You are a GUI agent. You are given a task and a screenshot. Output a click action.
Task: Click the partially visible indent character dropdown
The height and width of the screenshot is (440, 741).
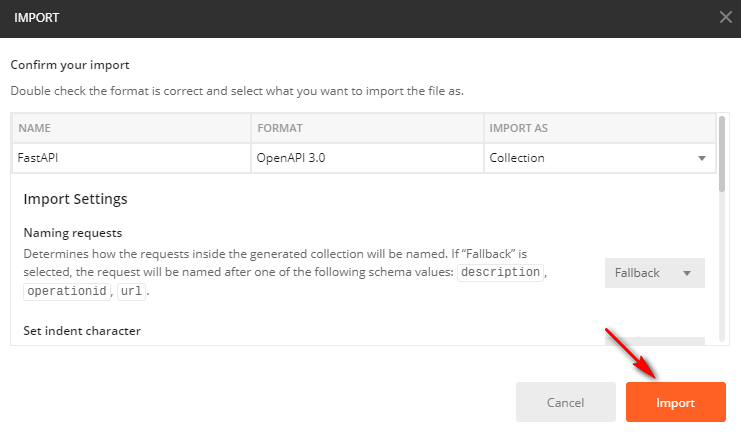click(x=654, y=342)
